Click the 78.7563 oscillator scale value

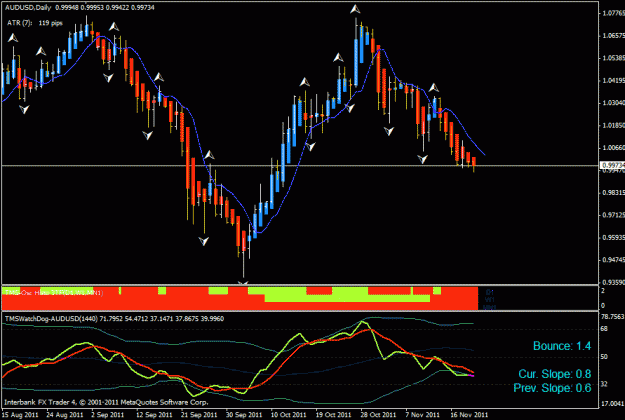click(x=613, y=317)
